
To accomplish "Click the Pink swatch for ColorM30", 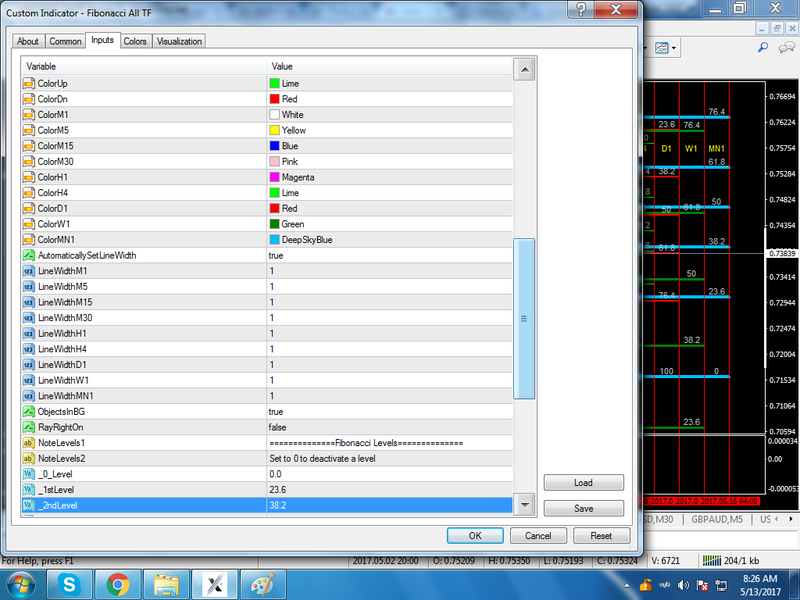I will (274, 162).
